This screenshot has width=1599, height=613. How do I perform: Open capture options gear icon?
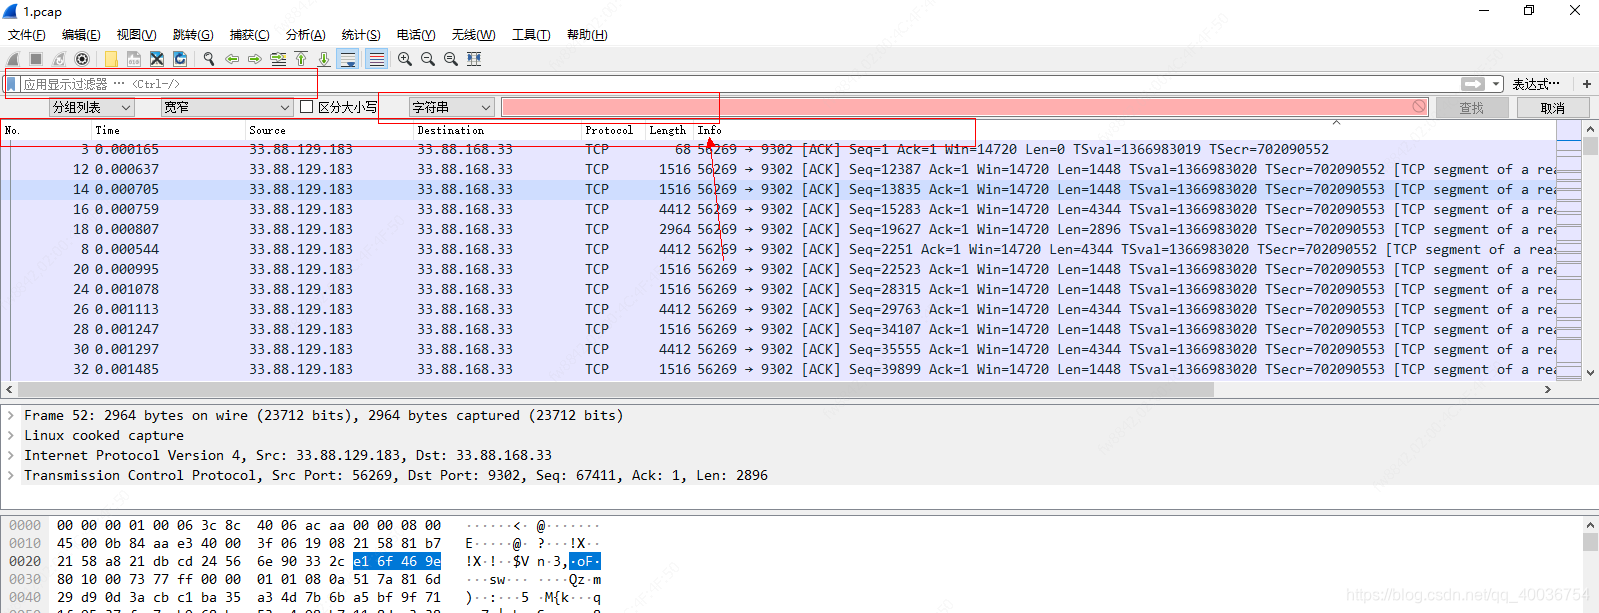point(82,59)
